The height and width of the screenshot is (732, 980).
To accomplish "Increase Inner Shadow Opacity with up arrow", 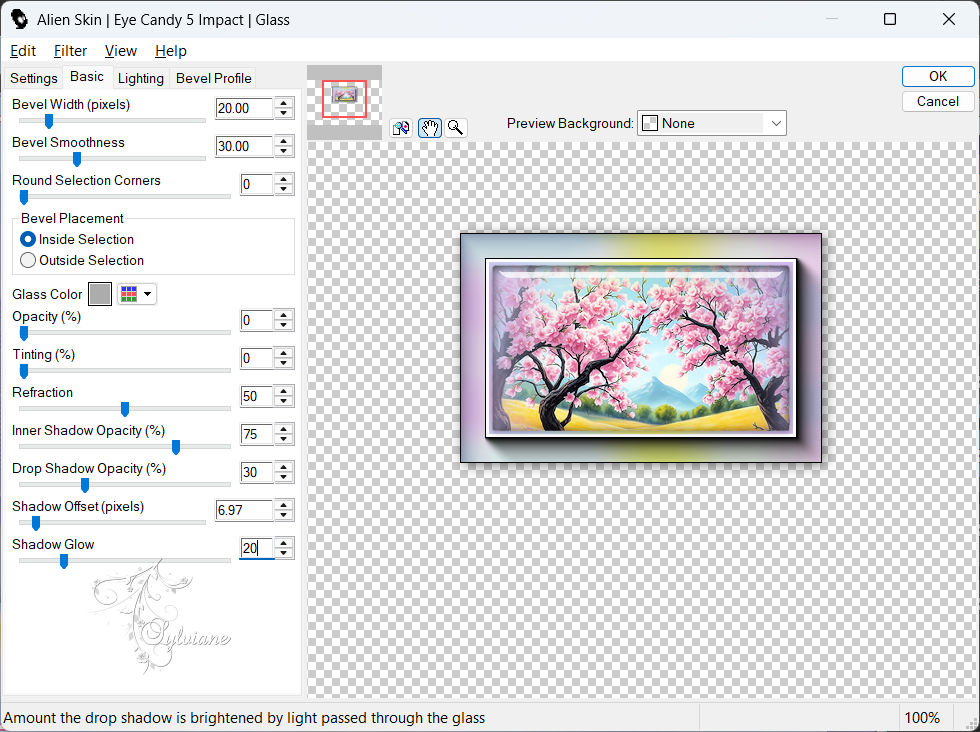I will pyautogui.click(x=284, y=429).
